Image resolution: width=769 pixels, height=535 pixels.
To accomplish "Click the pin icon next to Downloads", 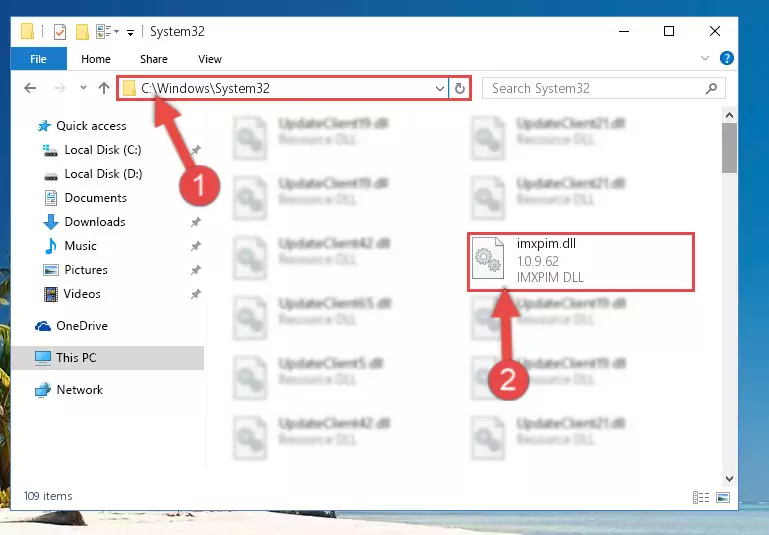I will (x=196, y=222).
